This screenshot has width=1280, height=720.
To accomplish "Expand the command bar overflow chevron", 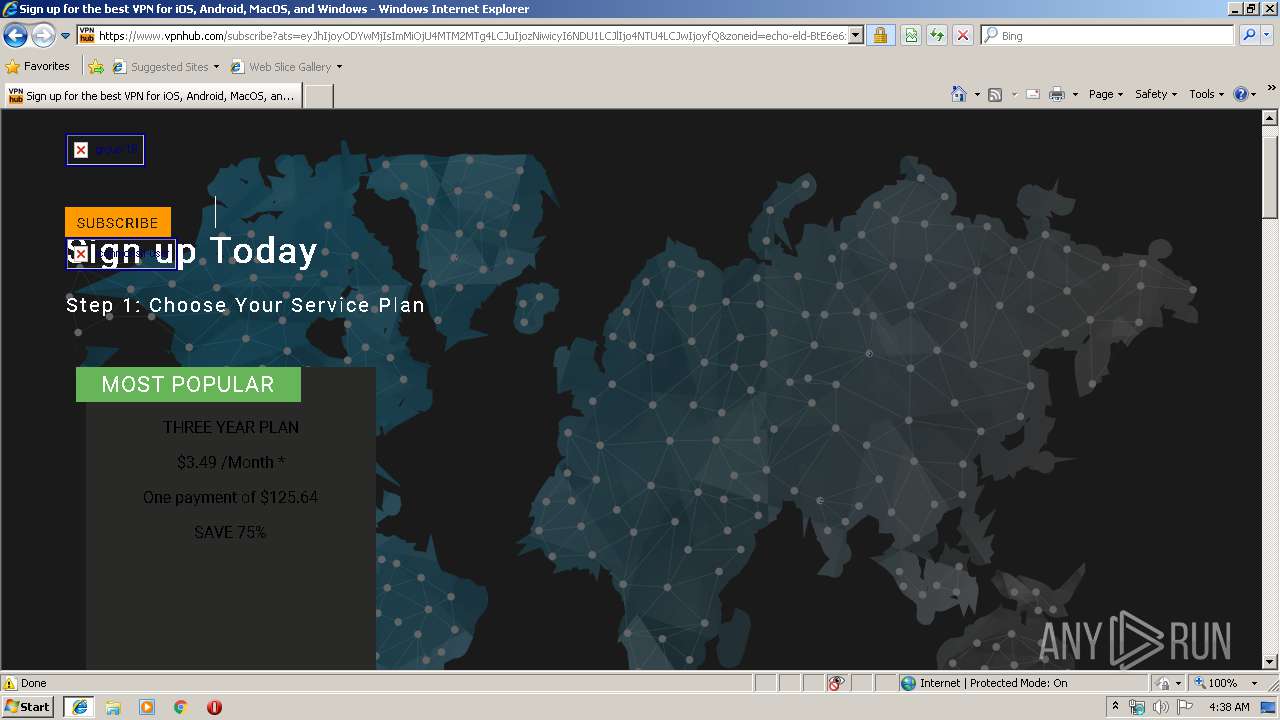I will point(1272,88).
